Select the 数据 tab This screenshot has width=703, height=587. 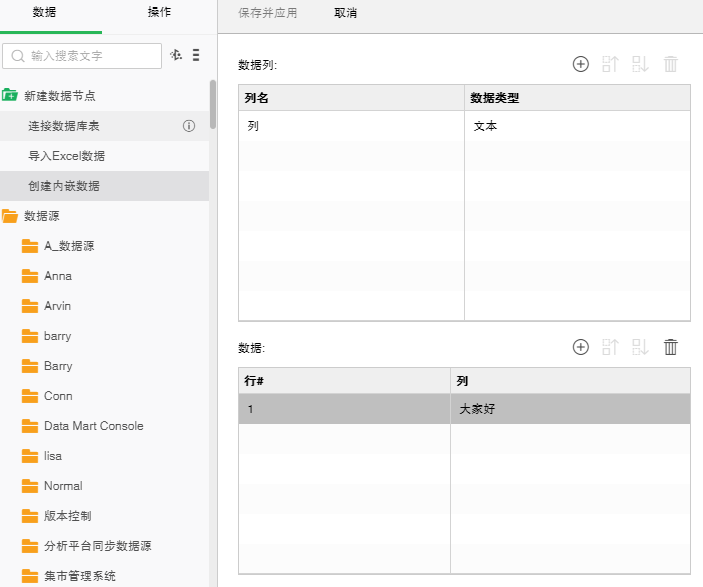pyautogui.click(x=44, y=12)
